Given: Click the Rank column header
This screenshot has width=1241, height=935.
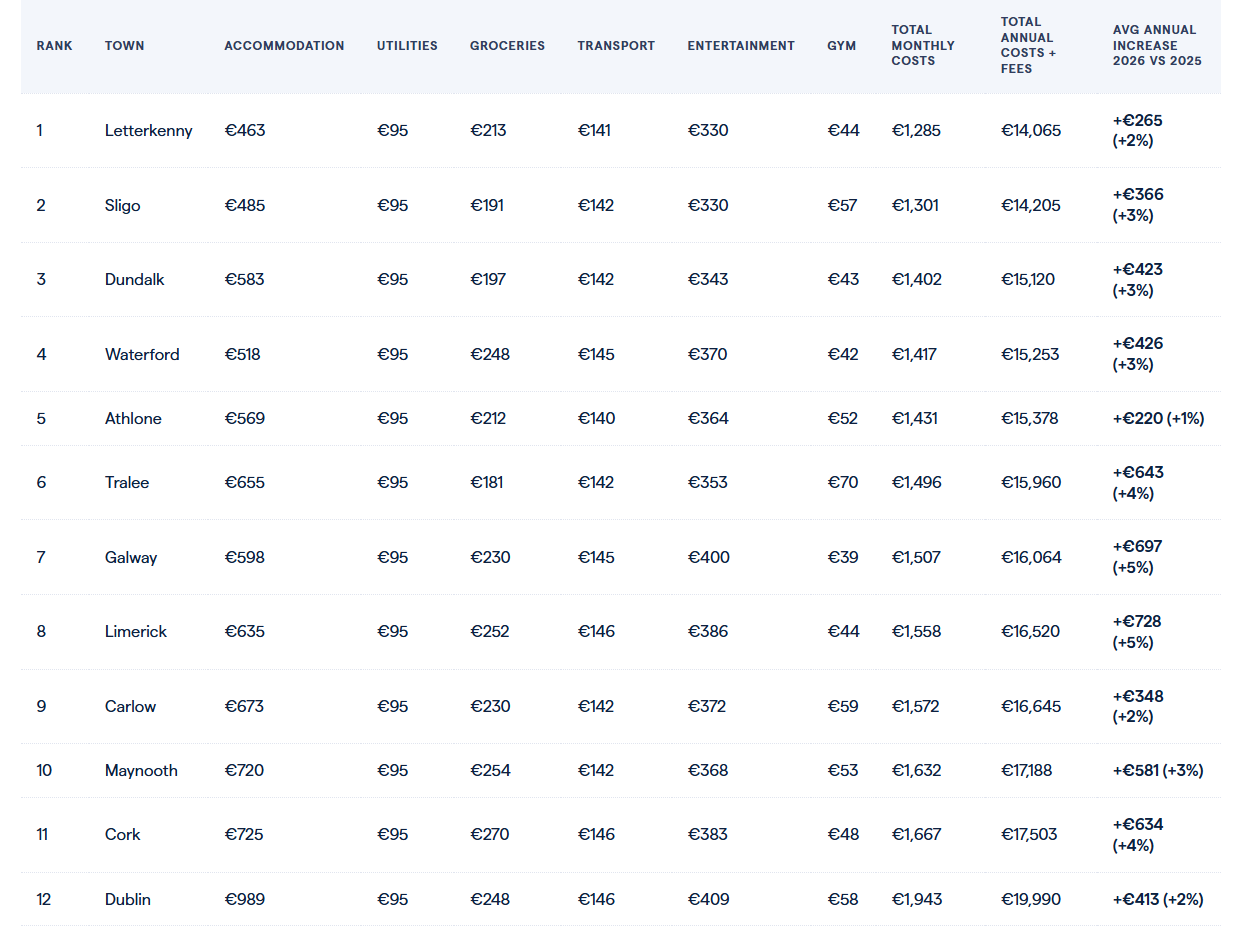Looking at the screenshot, I should (x=54, y=46).
